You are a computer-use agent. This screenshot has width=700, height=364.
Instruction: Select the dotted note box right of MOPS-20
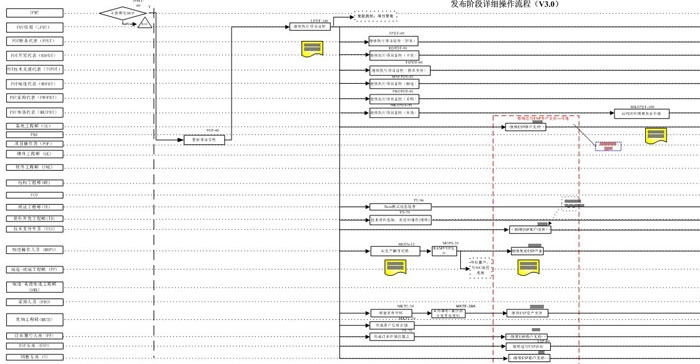coord(480,268)
